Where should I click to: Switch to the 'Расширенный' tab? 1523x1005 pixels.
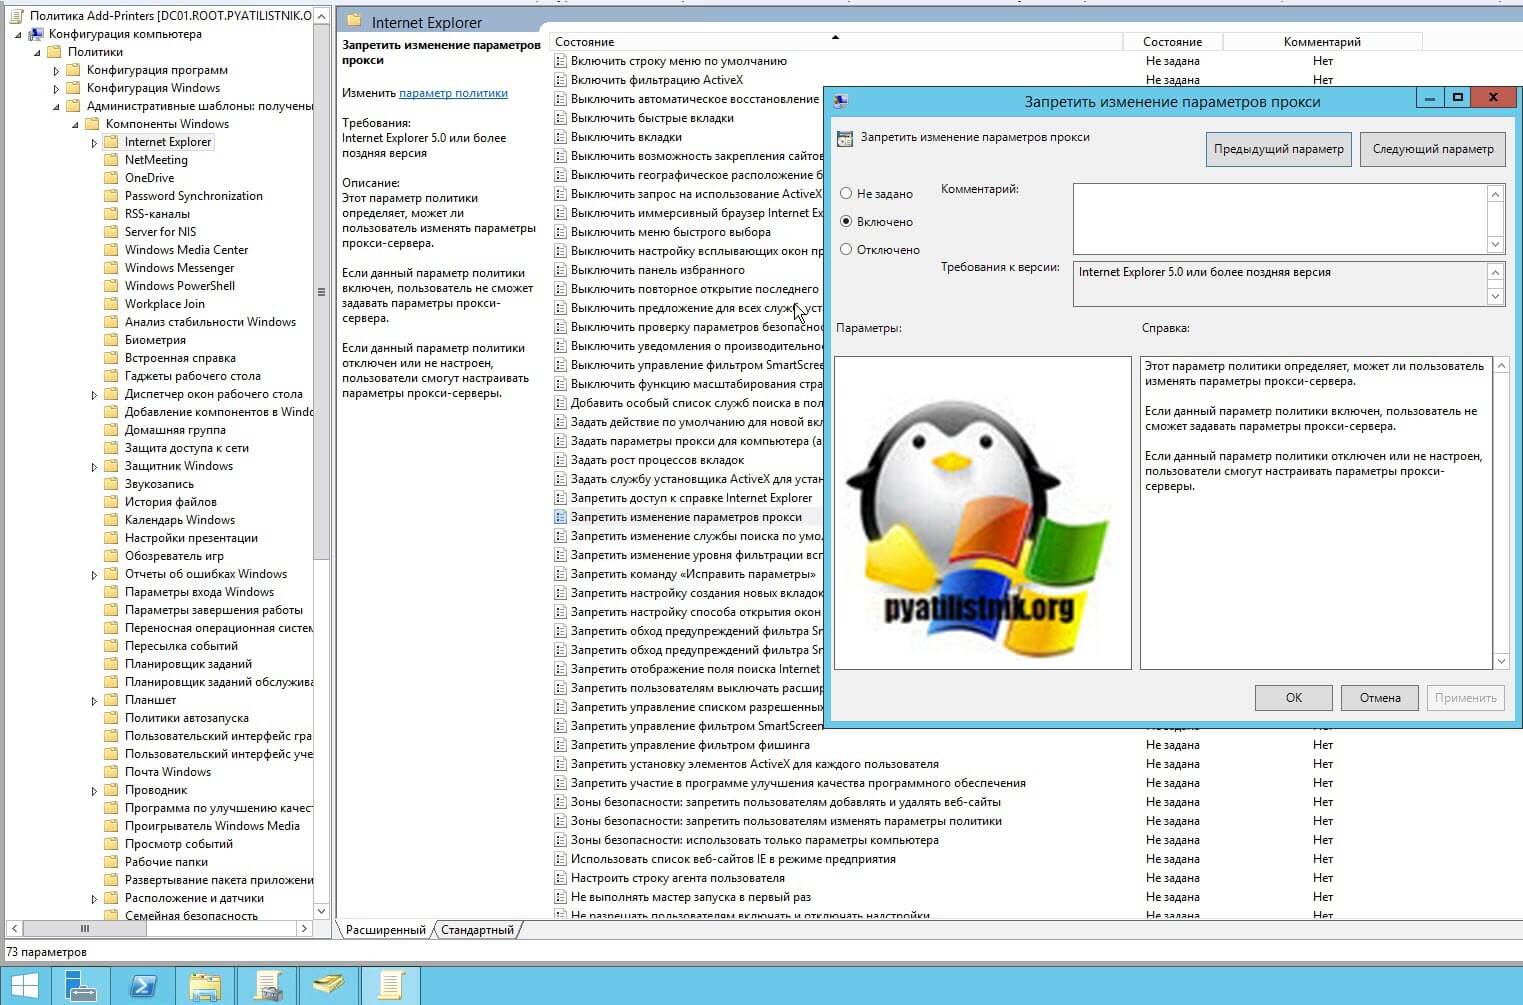pos(385,930)
